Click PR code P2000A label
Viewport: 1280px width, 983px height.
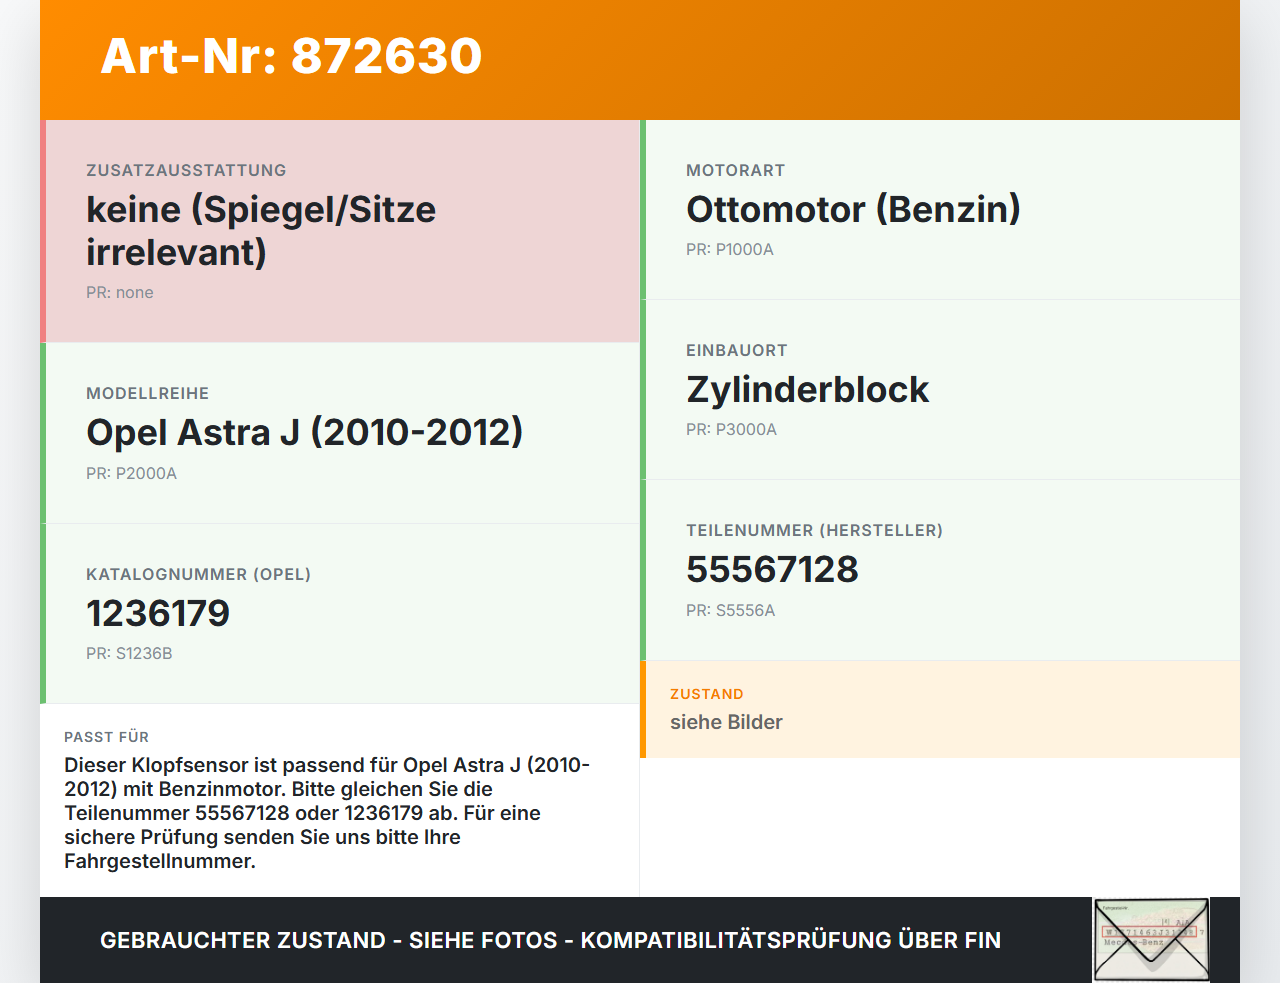click(x=131, y=473)
